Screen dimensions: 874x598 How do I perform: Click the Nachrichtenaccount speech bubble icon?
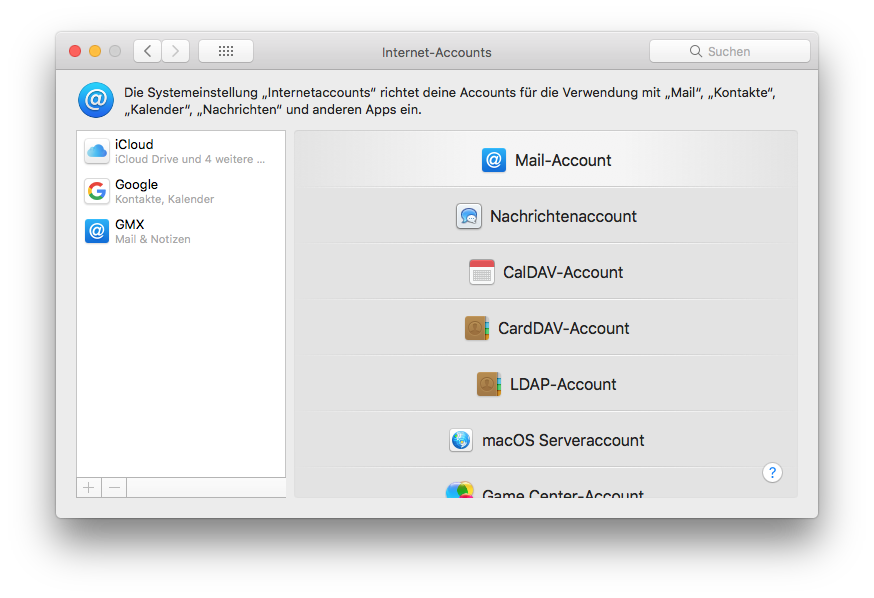pyautogui.click(x=469, y=216)
